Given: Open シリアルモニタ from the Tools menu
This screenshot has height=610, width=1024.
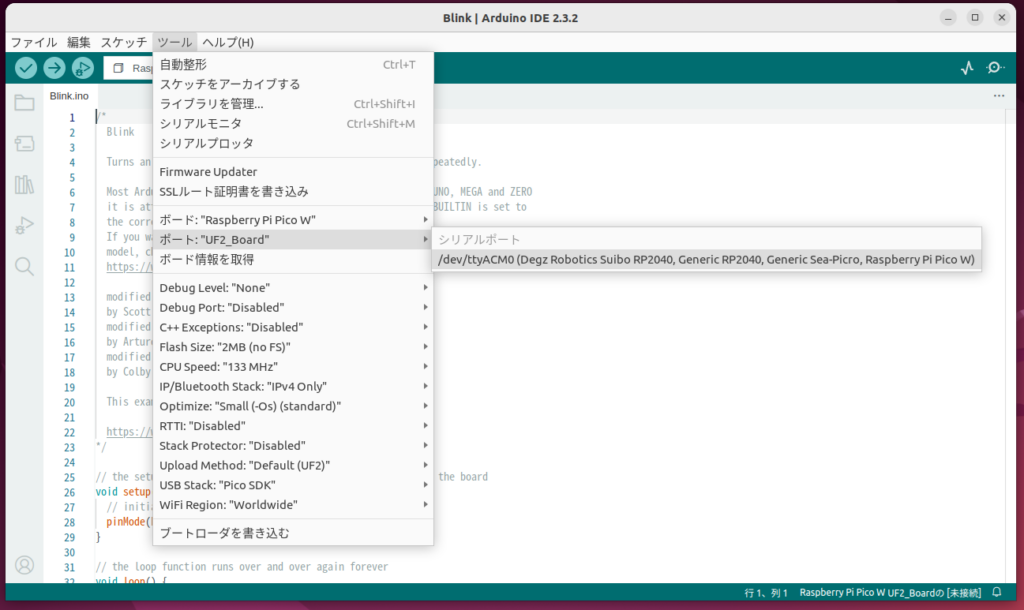Looking at the screenshot, I should [x=293, y=123].
